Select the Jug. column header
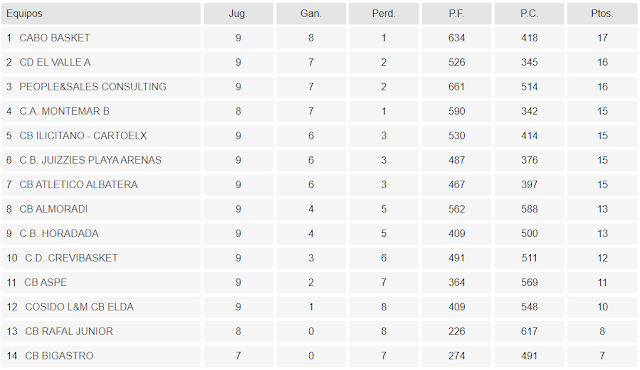The image size is (640, 370). [238, 13]
